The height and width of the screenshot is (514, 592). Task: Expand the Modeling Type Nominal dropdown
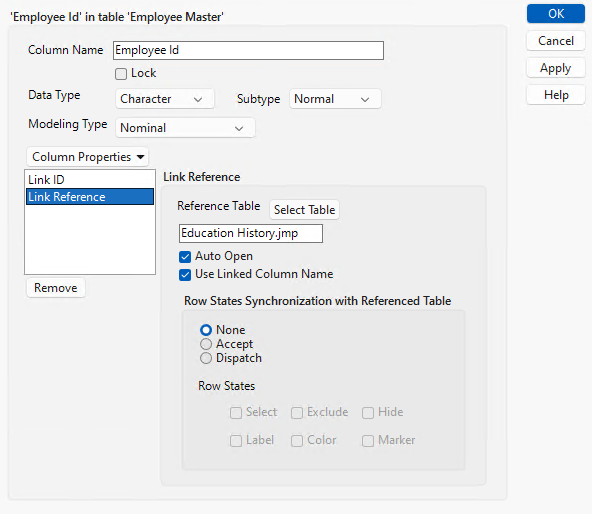point(185,128)
